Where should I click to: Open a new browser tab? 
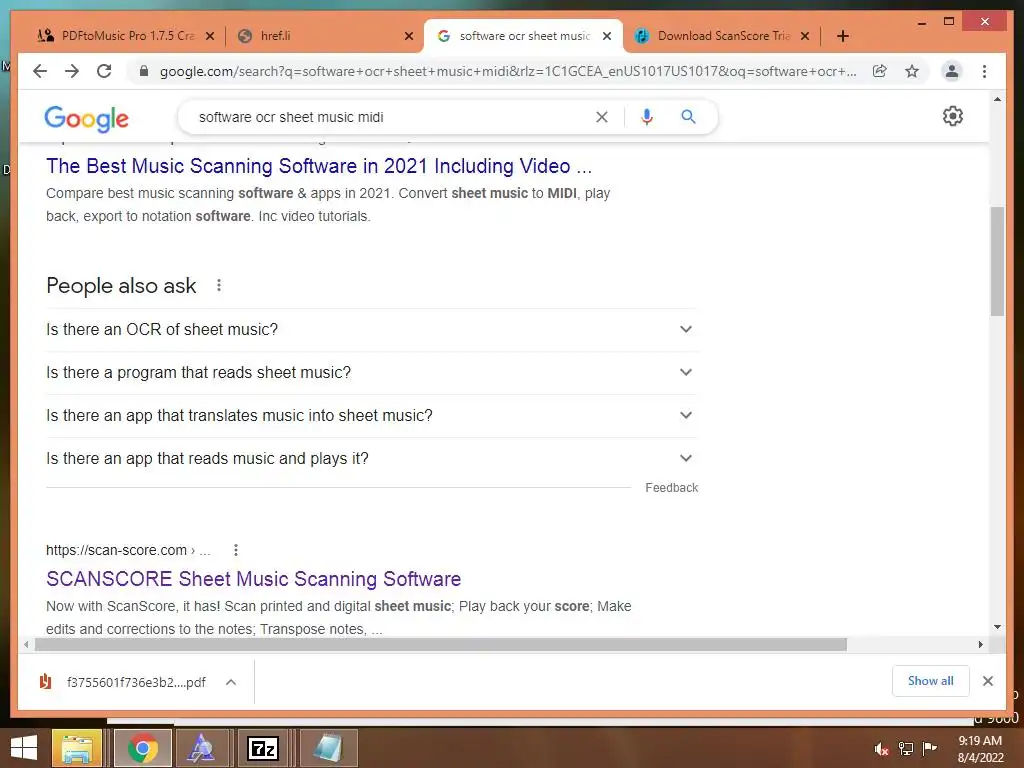(x=842, y=36)
